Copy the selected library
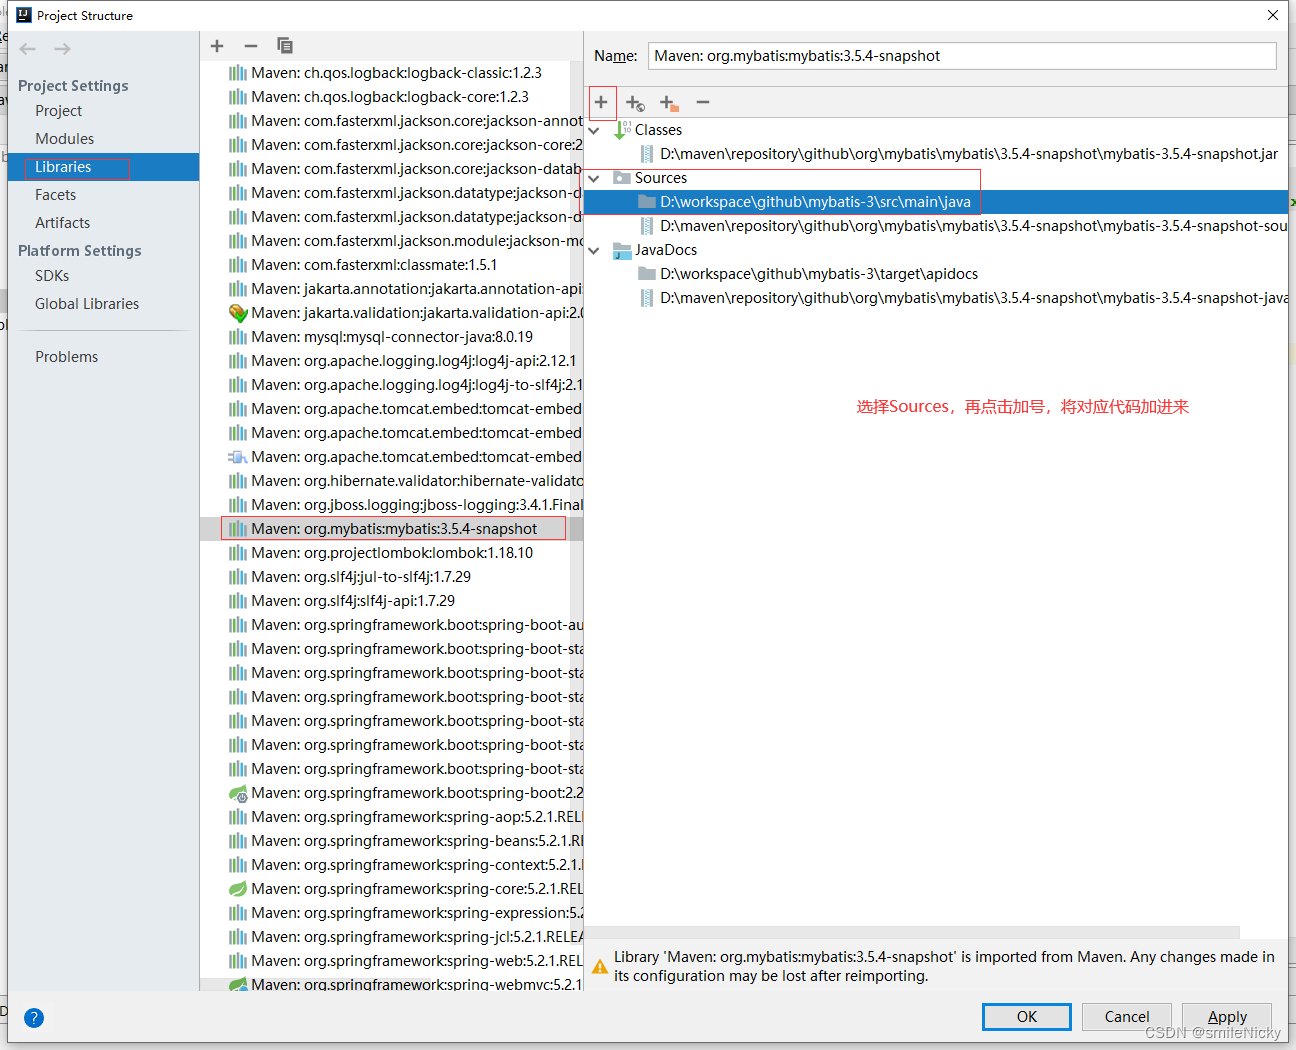 pyautogui.click(x=285, y=46)
